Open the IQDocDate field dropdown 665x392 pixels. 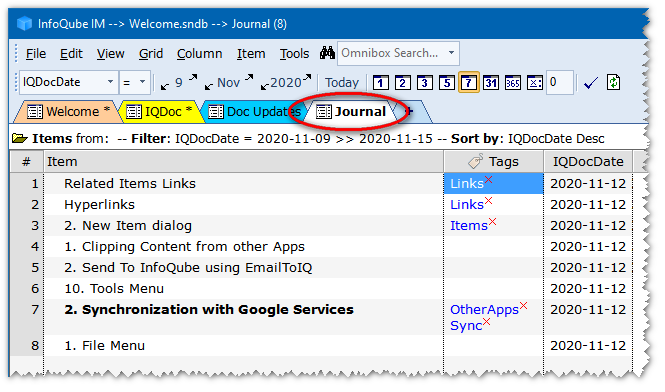[110, 82]
